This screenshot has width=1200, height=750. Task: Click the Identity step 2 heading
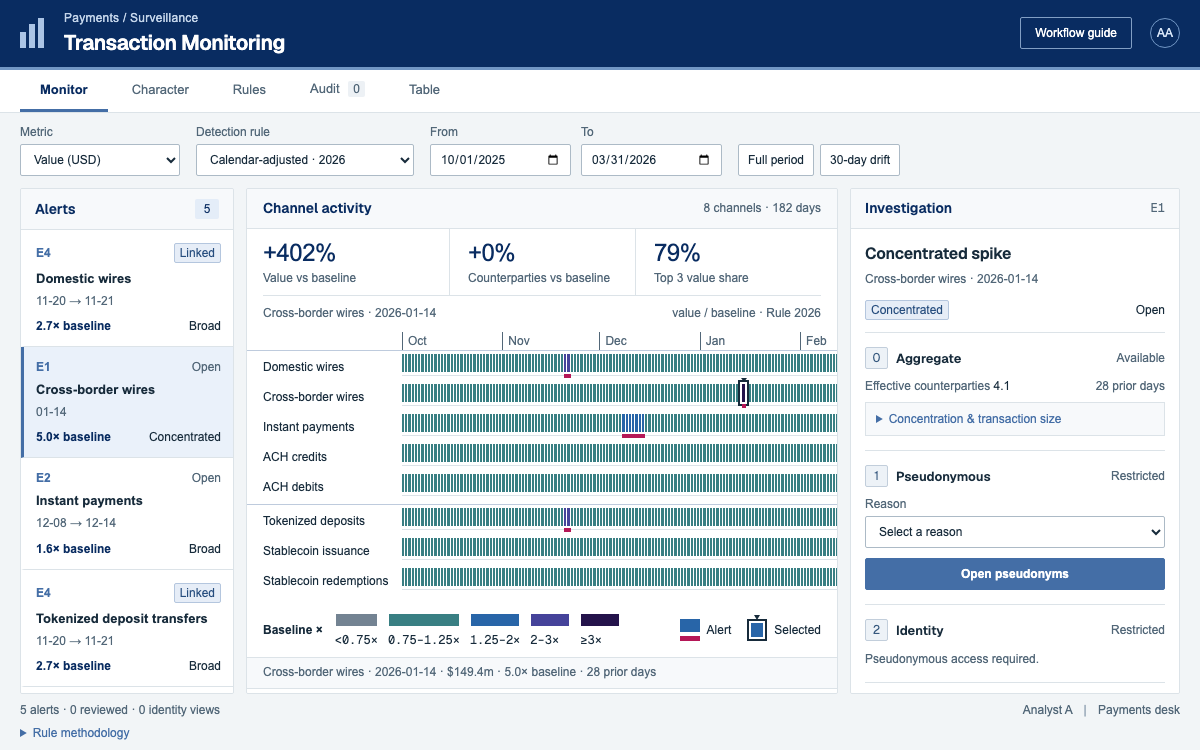tap(919, 630)
